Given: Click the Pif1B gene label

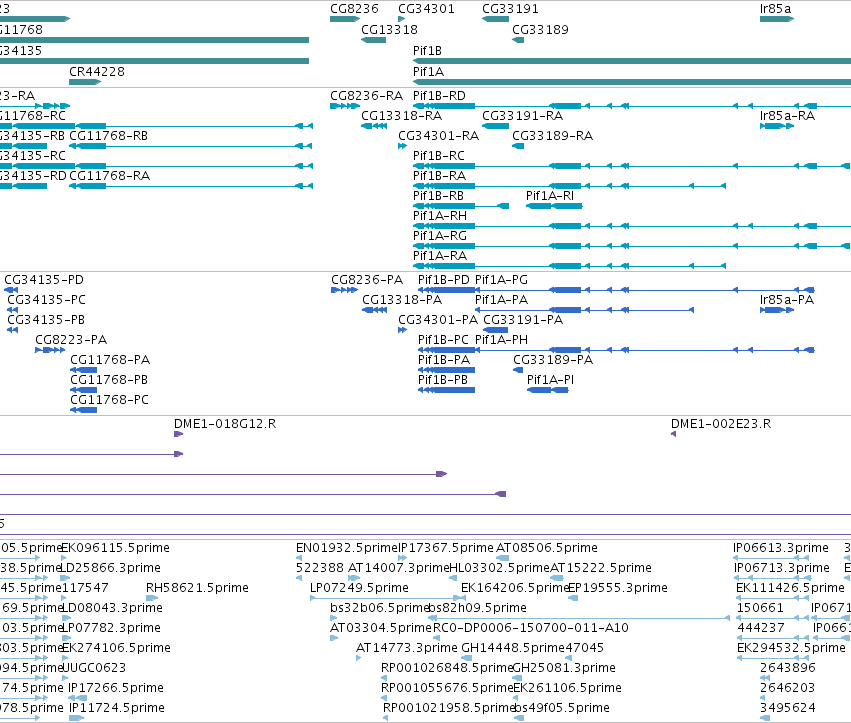Looking at the screenshot, I should [x=427, y=50].
